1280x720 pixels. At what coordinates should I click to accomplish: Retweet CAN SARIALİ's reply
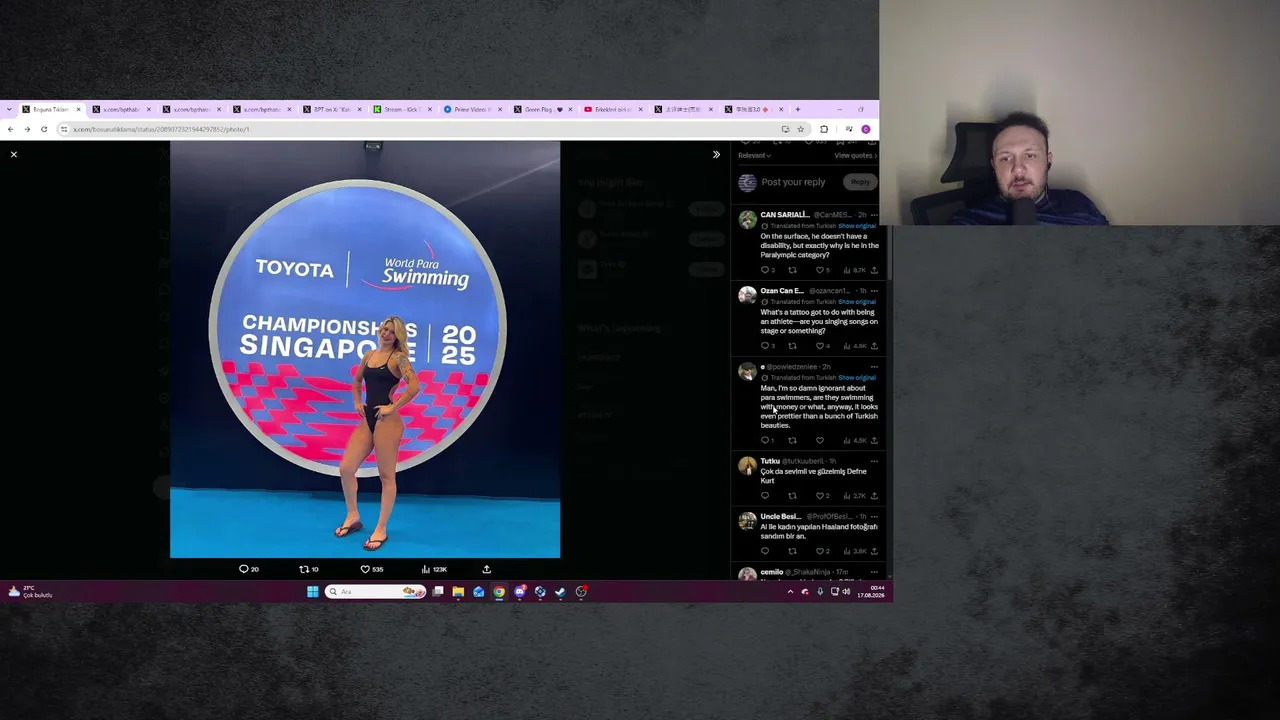coord(792,270)
